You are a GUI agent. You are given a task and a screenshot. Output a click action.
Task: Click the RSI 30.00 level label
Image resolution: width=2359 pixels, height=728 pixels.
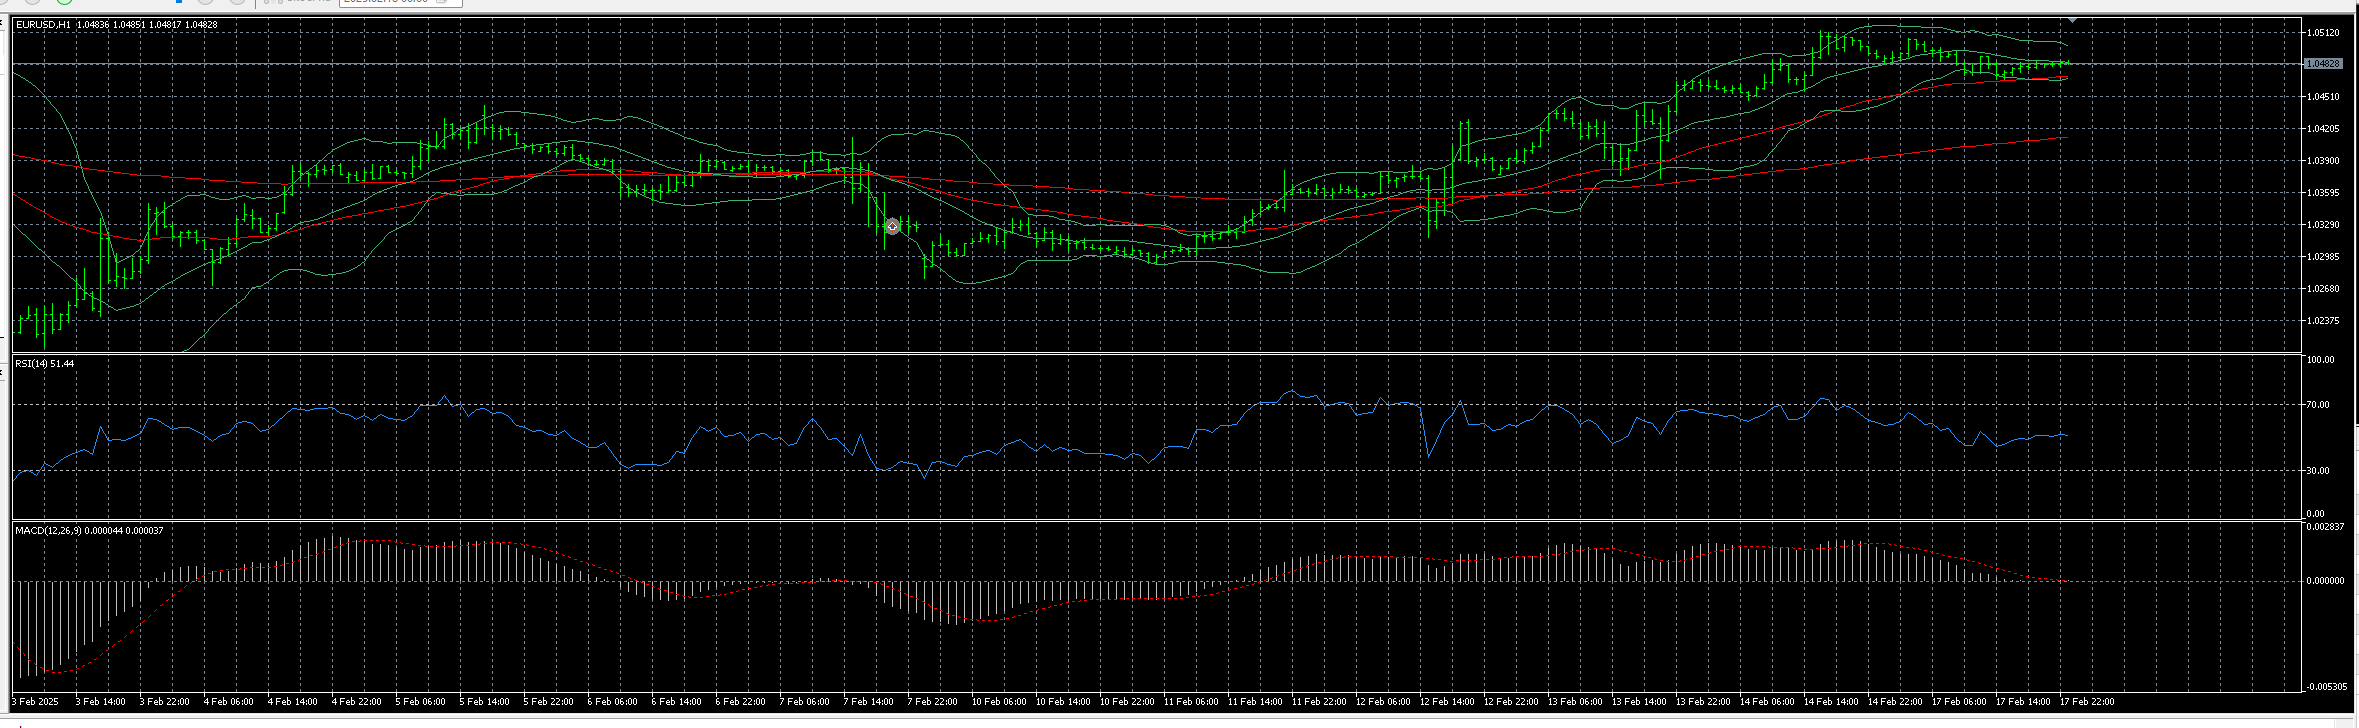click(x=2319, y=471)
